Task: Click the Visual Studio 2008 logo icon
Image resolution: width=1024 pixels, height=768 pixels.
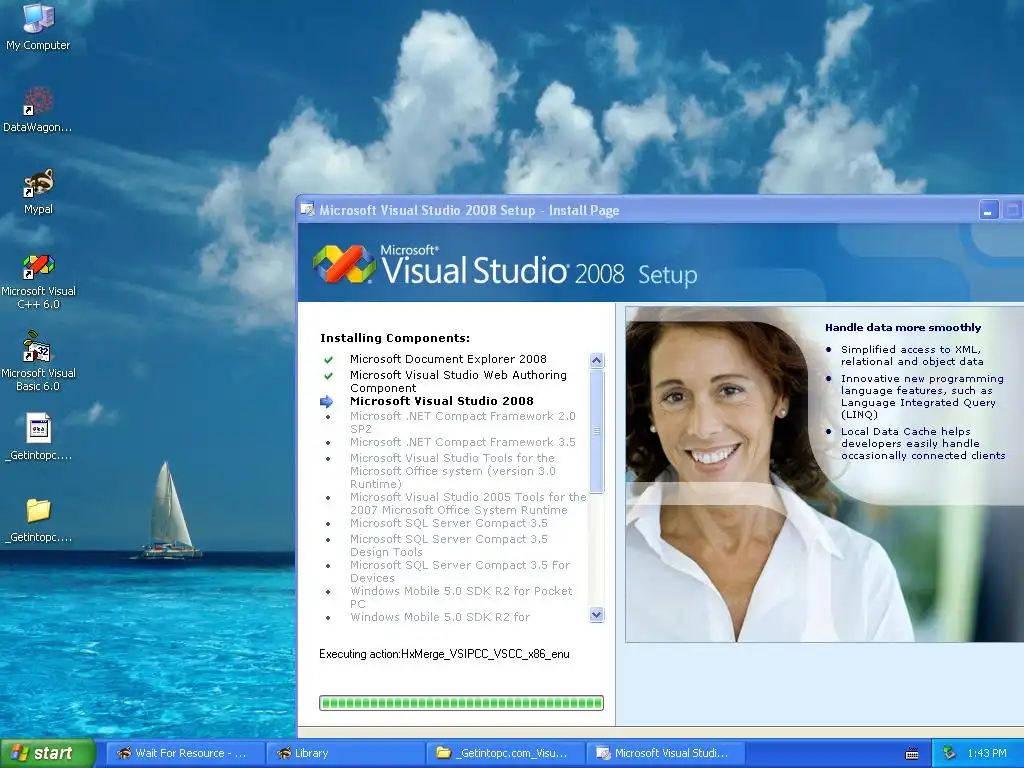Action: [344, 264]
